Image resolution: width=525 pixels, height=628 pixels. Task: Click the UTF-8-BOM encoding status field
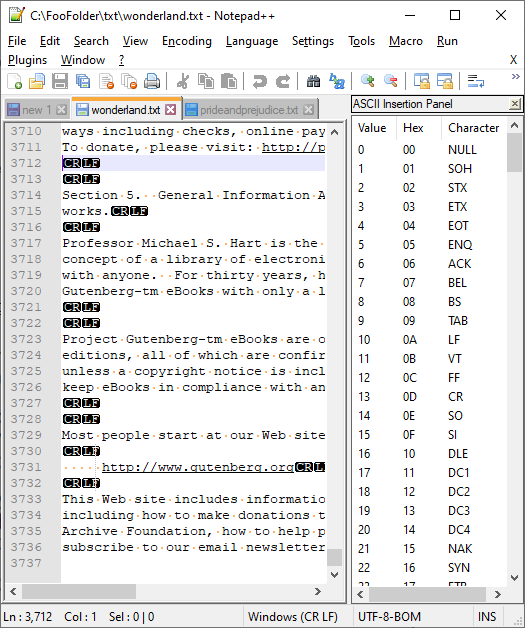[x=389, y=616]
